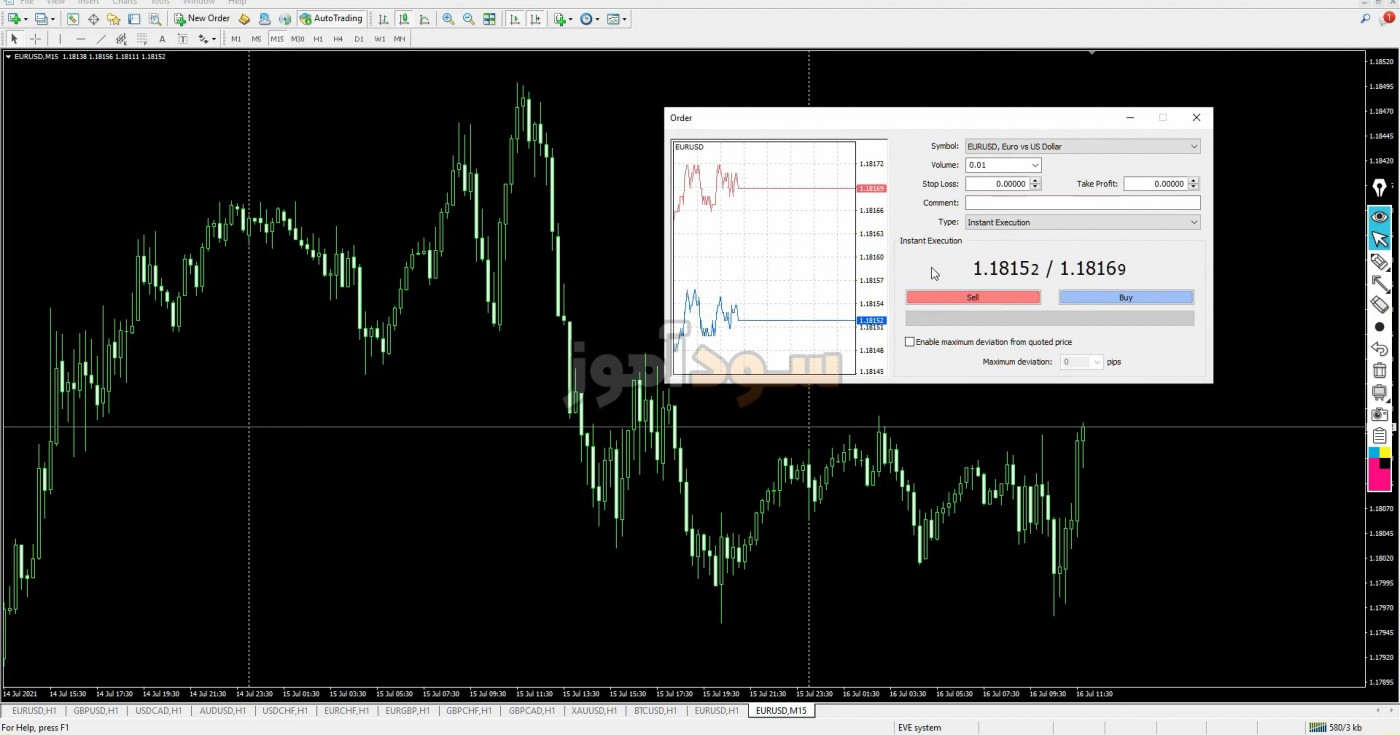Screen dimensions: 1400x735
Task: Show the Market Watch window icon
Action: point(73,18)
